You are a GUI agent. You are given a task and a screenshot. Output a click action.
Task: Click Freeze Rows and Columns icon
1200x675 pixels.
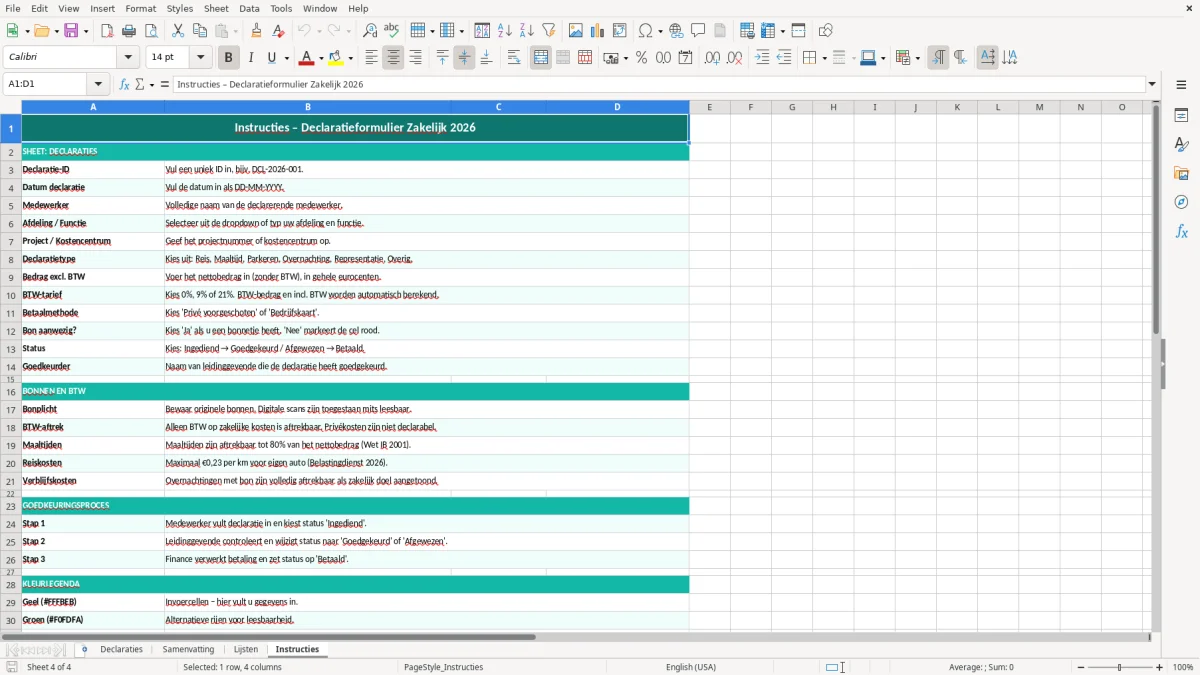click(768, 31)
